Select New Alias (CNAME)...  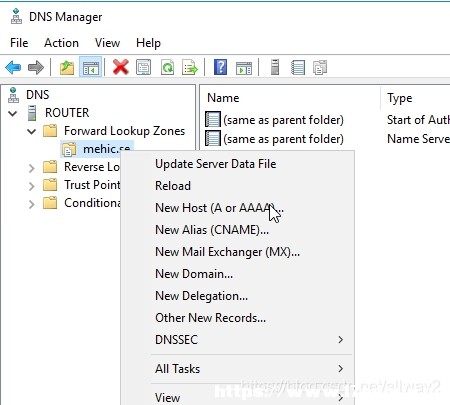pyautogui.click(x=212, y=230)
